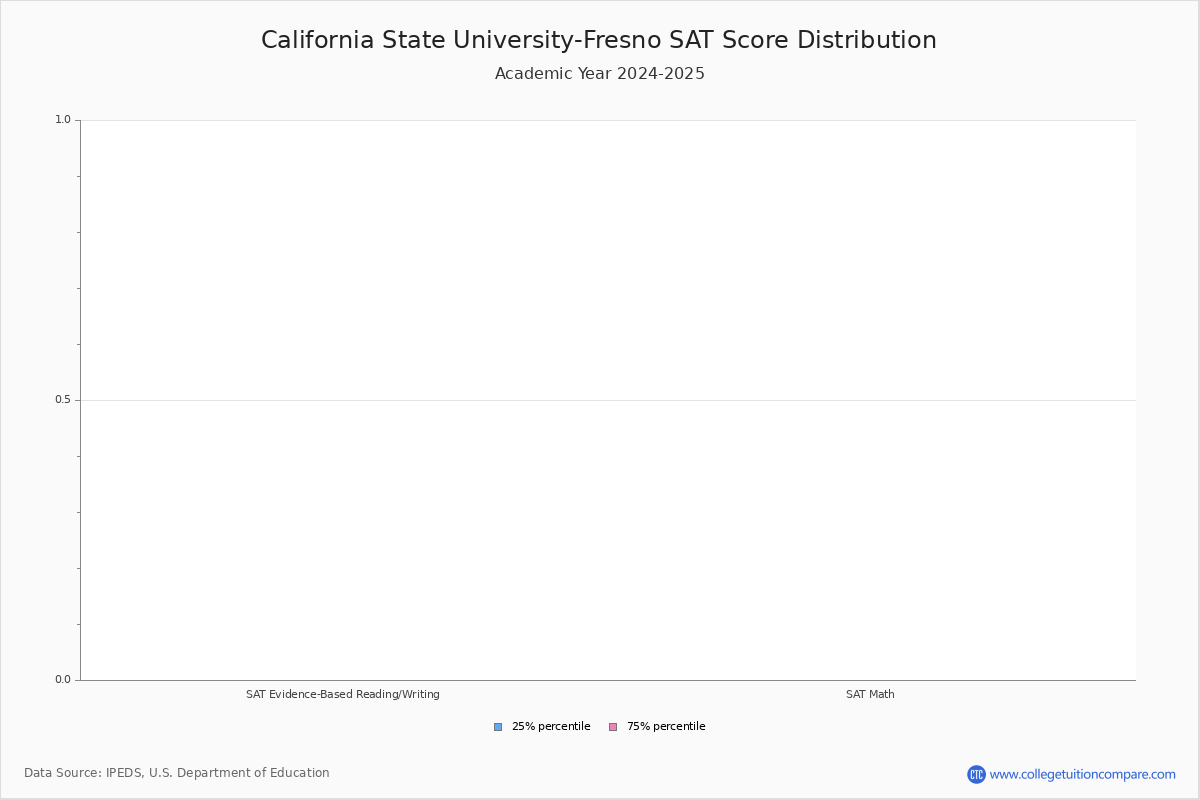Click the 0.0 y-axis value
The height and width of the screenshot is (800, 1200).
click(x=62, y=680)
